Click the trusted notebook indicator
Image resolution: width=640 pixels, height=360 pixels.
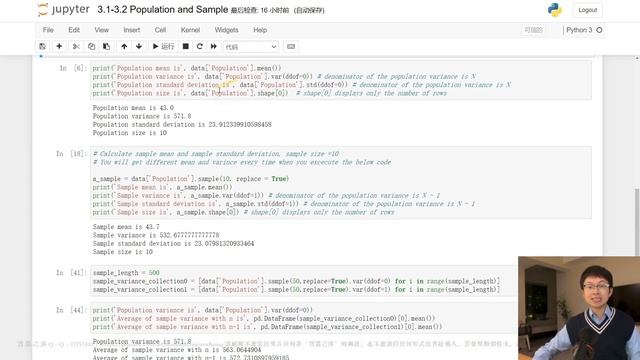point(533,30)
